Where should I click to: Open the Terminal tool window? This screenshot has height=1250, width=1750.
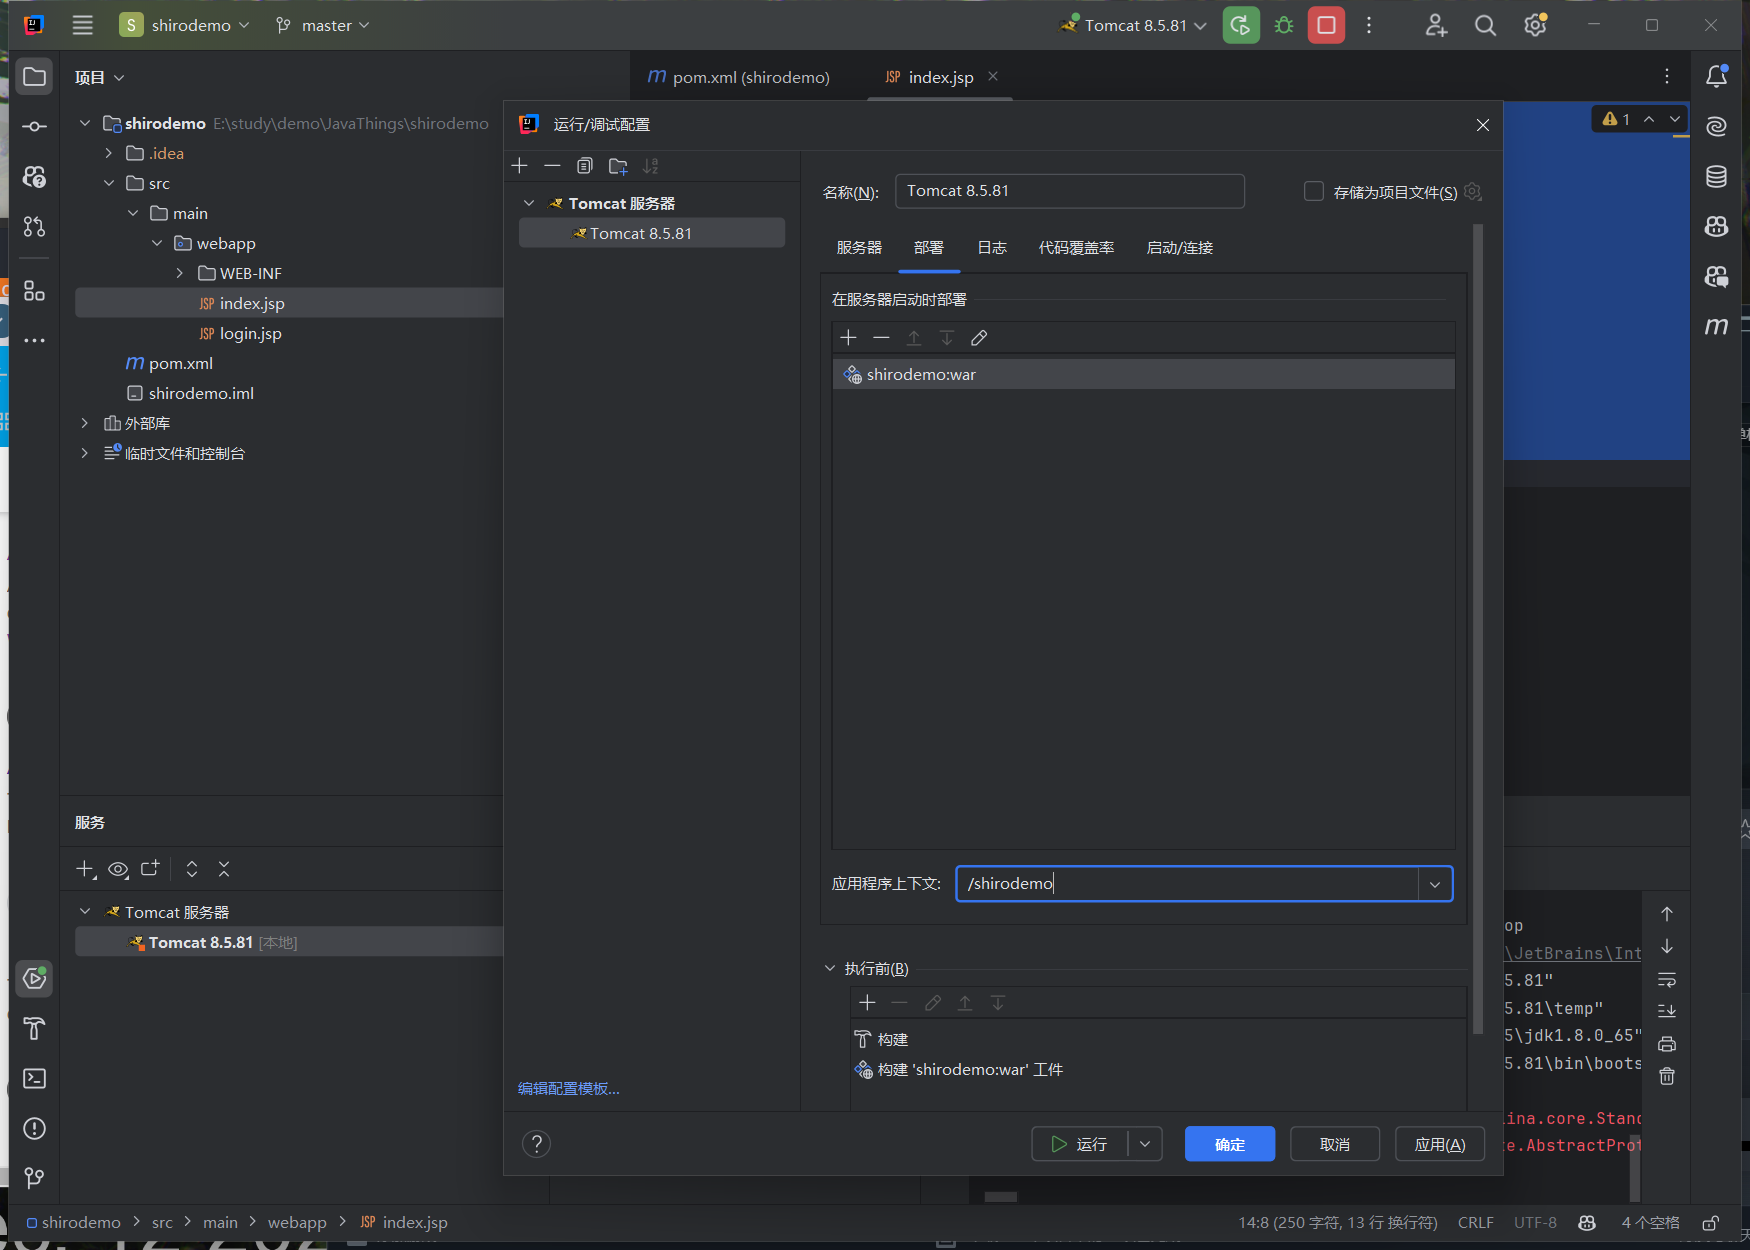coord(35,1078)
